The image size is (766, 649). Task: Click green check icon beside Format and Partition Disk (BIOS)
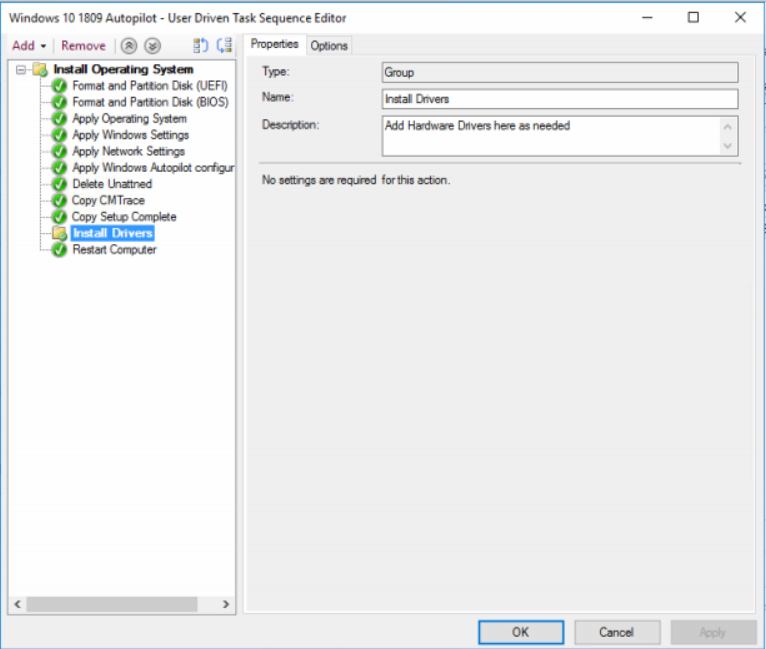pos(59,103)
